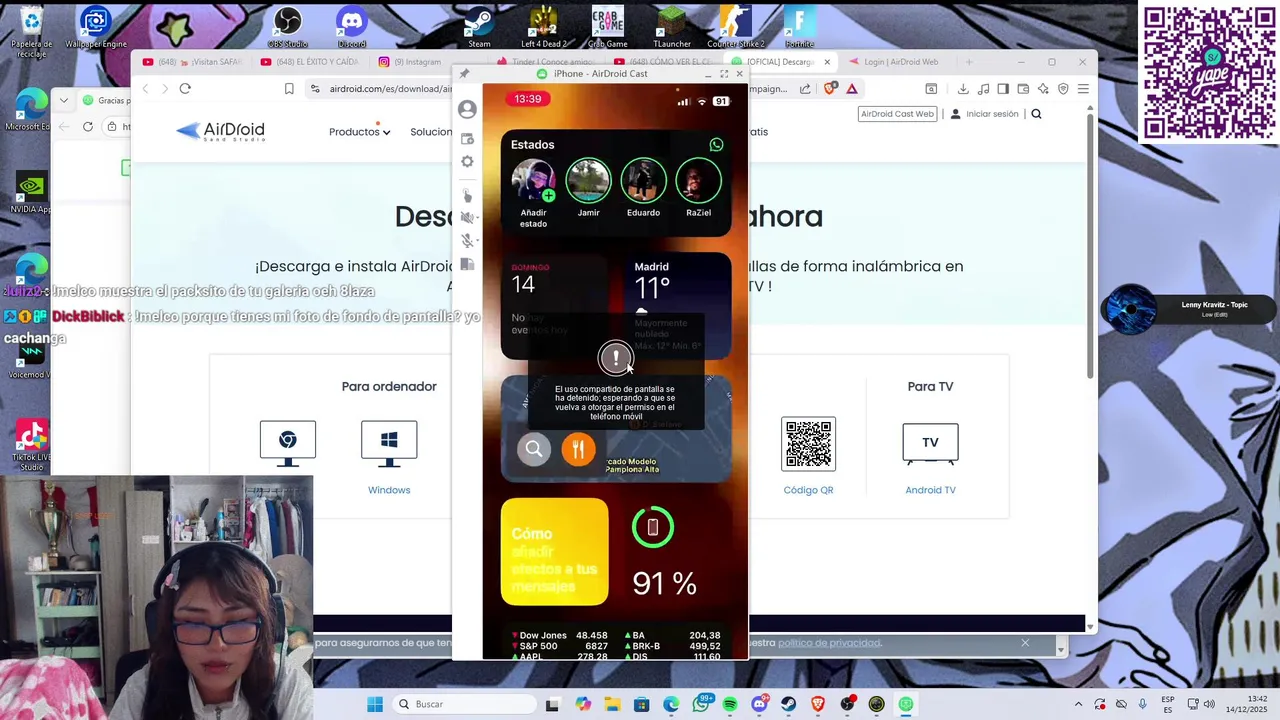
Task: Switch to the 'Visitan SAFARI' YouTube tab
Action: [192, 62]
